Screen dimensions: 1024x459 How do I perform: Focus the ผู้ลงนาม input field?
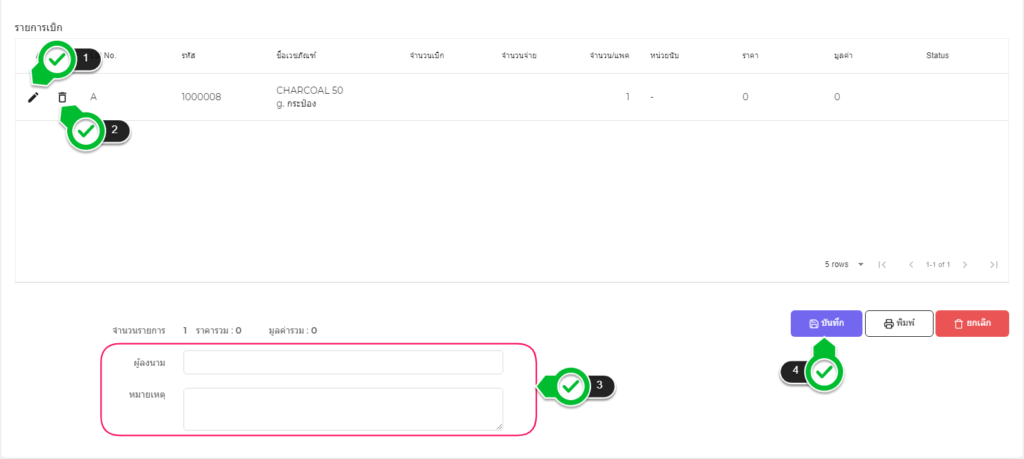pyautogui.click(x=343, y=362)
